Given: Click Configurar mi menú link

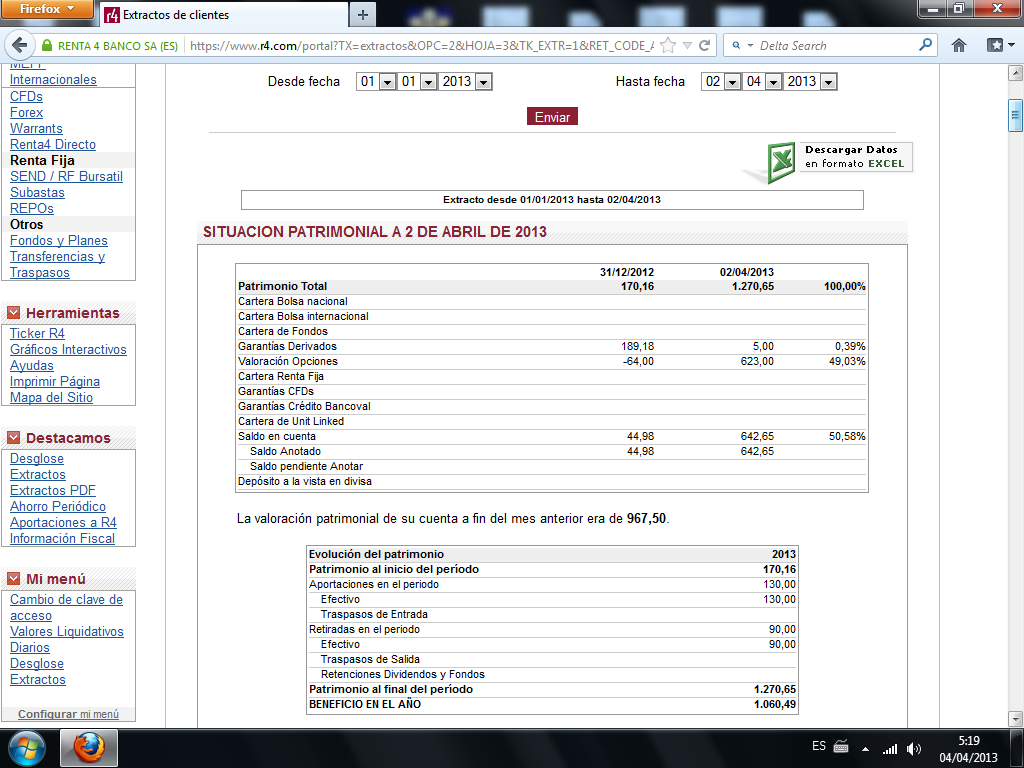Looking at the screenshot, I should tap(68, 714).
